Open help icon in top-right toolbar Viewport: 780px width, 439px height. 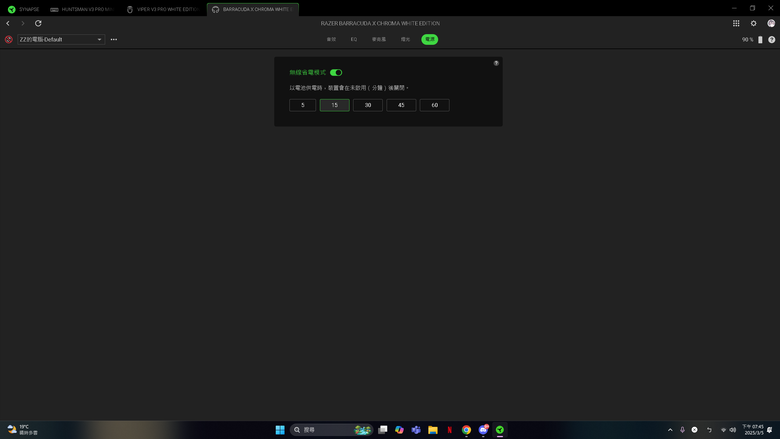click(x=772, y=40)
